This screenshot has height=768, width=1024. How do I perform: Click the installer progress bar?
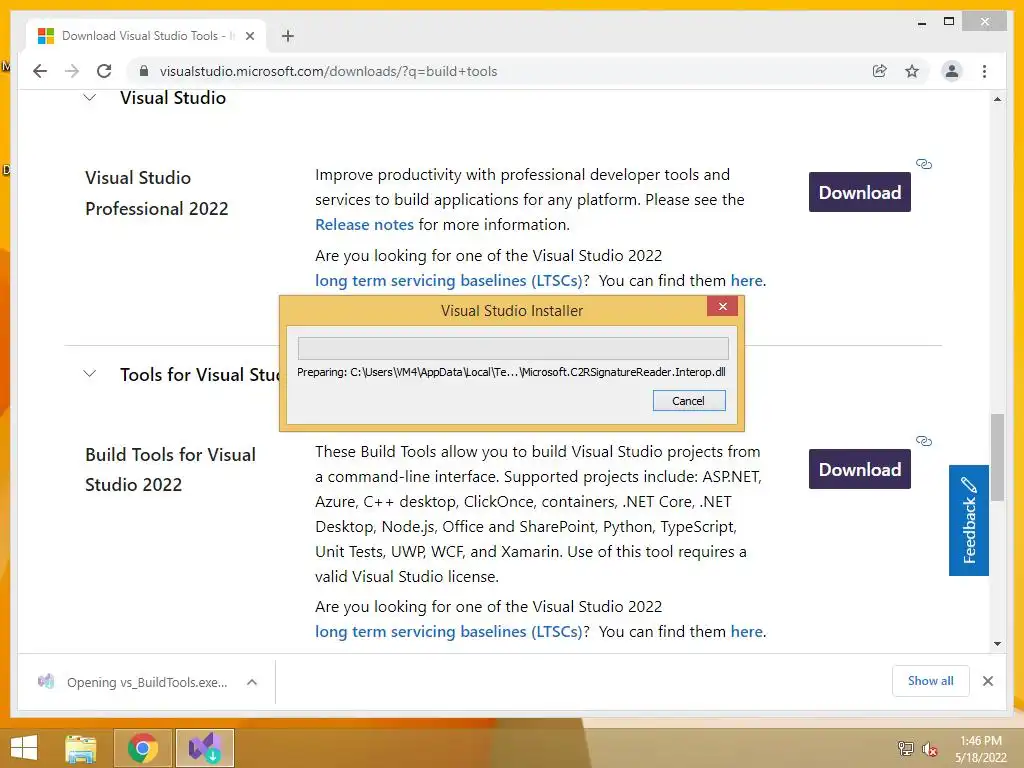513,348
